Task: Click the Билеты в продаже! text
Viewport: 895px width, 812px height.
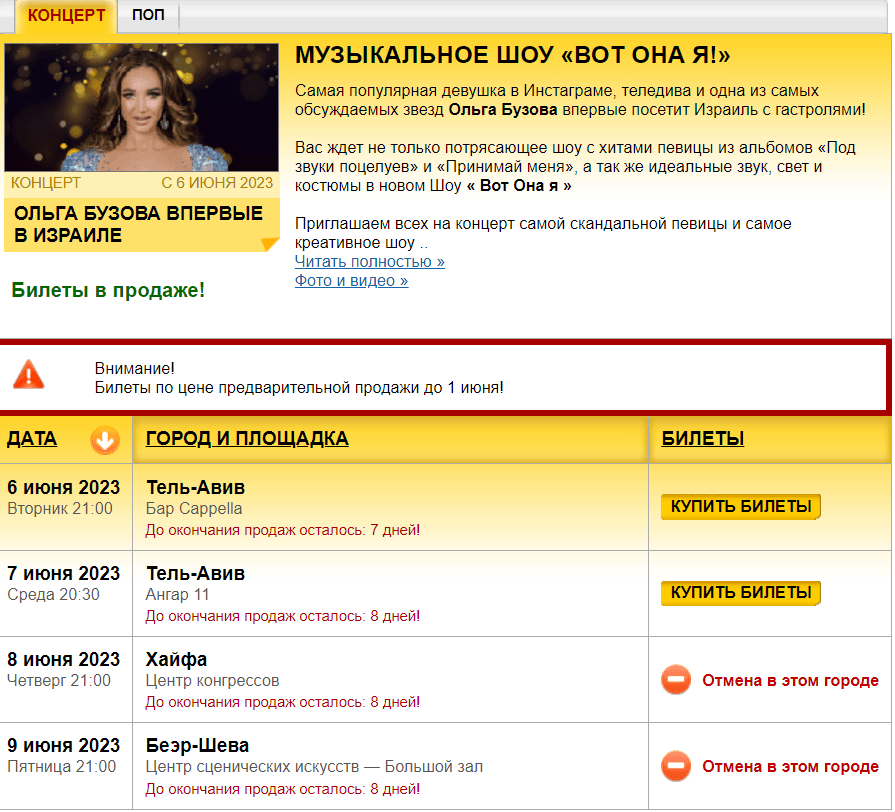Action: pos(108,290)
